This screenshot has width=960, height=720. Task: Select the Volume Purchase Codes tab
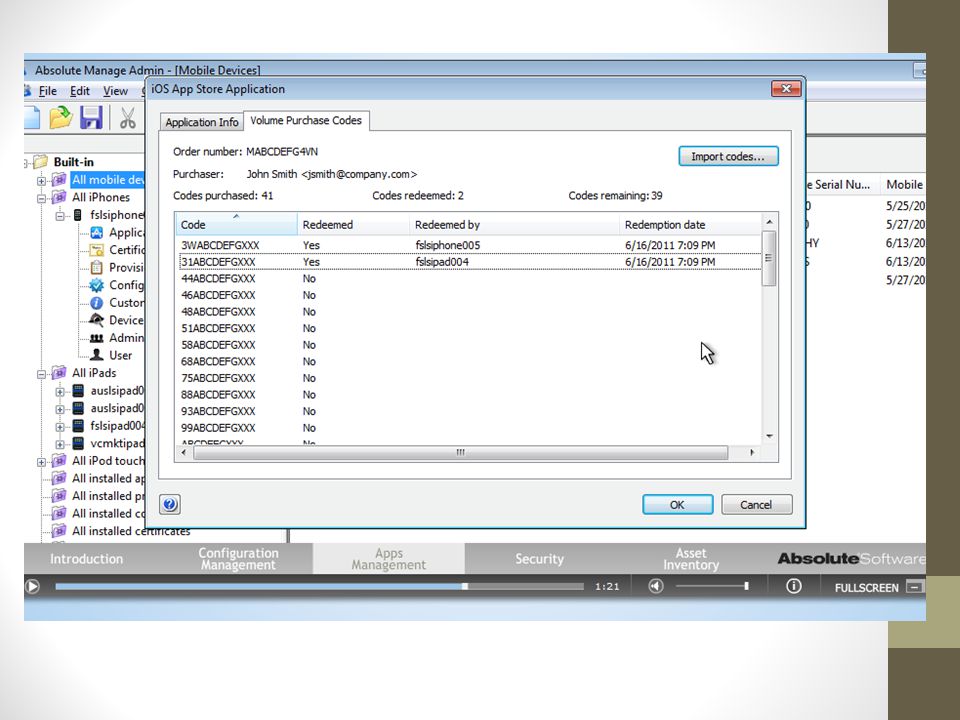306,121
